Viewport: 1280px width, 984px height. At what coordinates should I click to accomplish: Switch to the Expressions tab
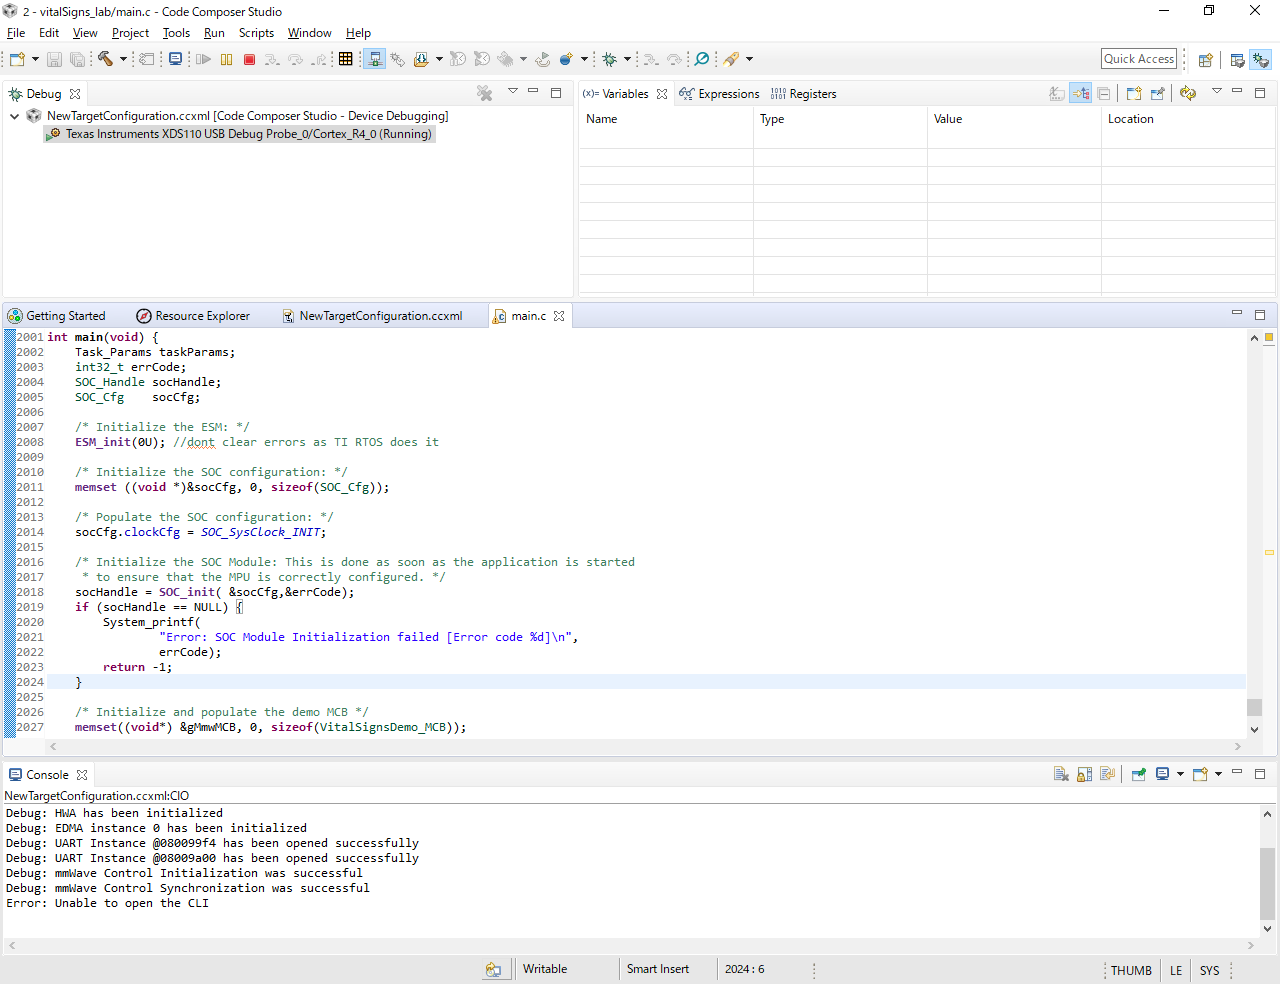(719, 94)
